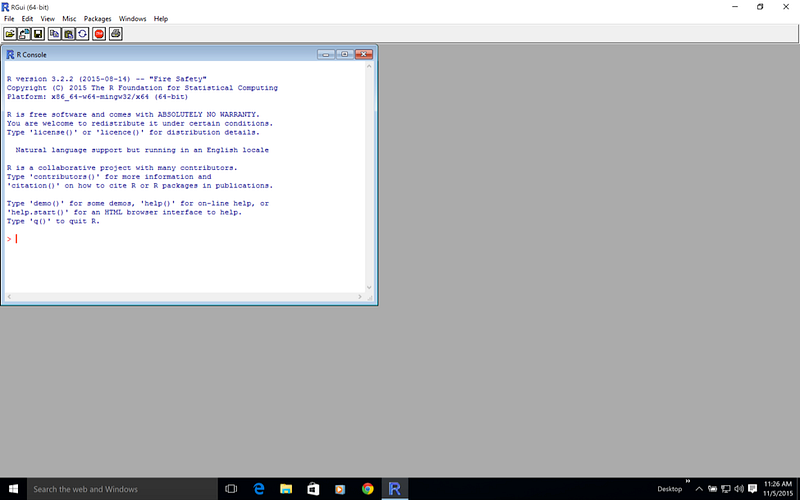Viewport: 800px width, 501px height.
Task: Launch Google Chrome from the taskbar
Action: 367,489
